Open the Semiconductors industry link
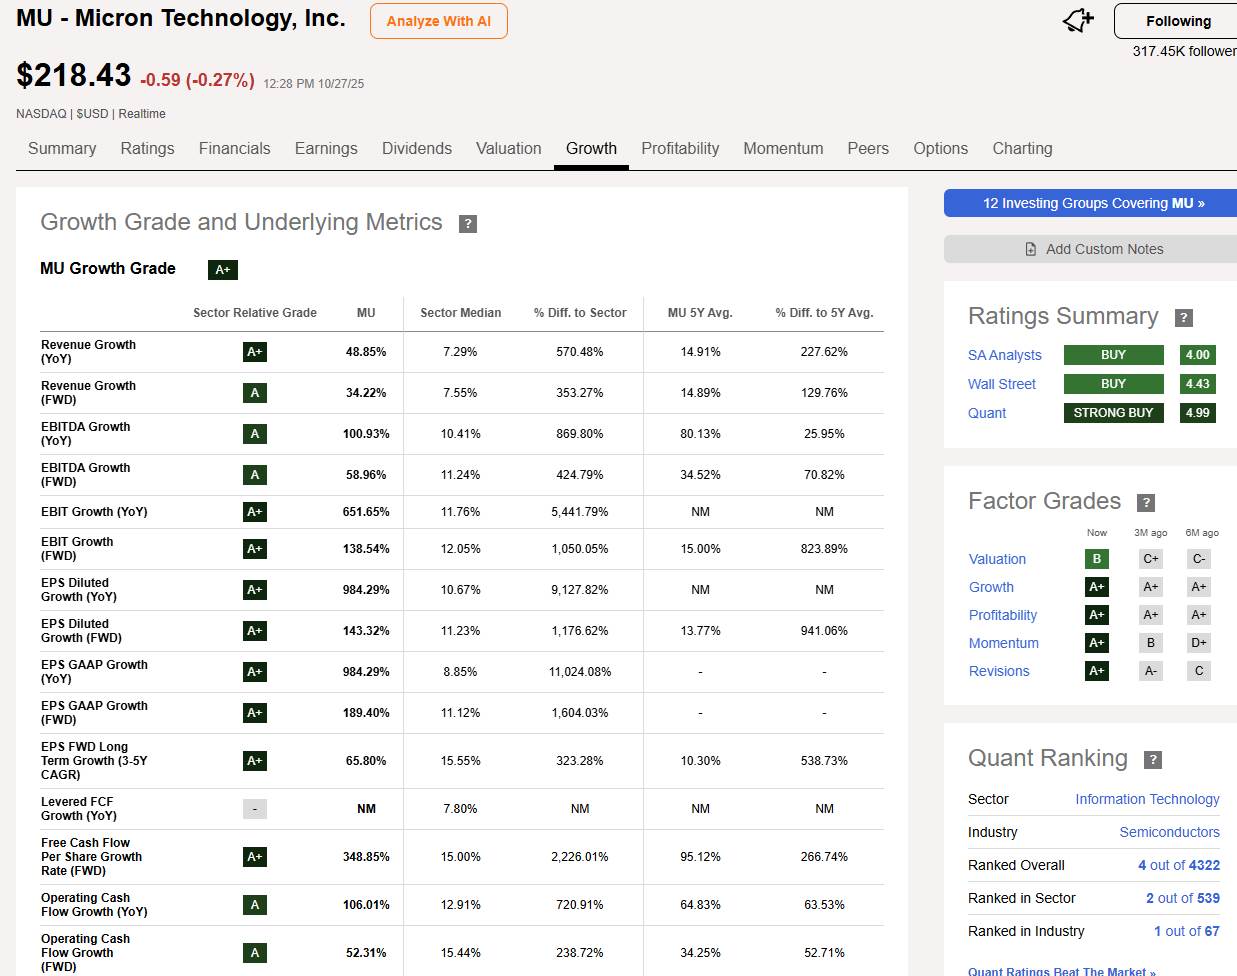Viewport: 1237px width, 976px height. 1169,832
